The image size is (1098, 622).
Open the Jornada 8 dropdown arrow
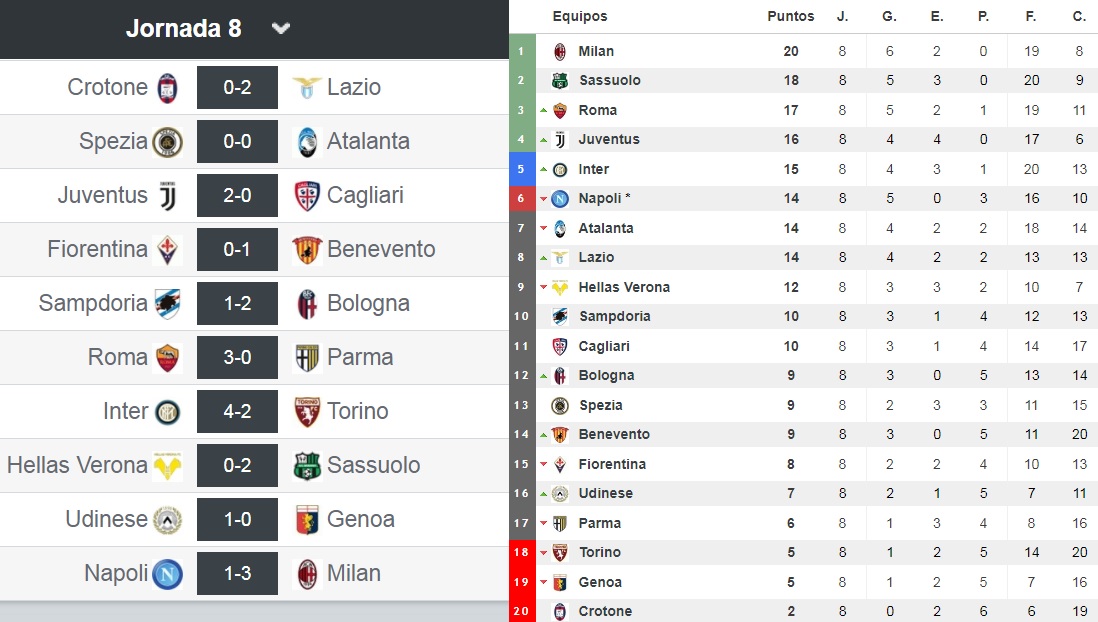coord(281,29)
